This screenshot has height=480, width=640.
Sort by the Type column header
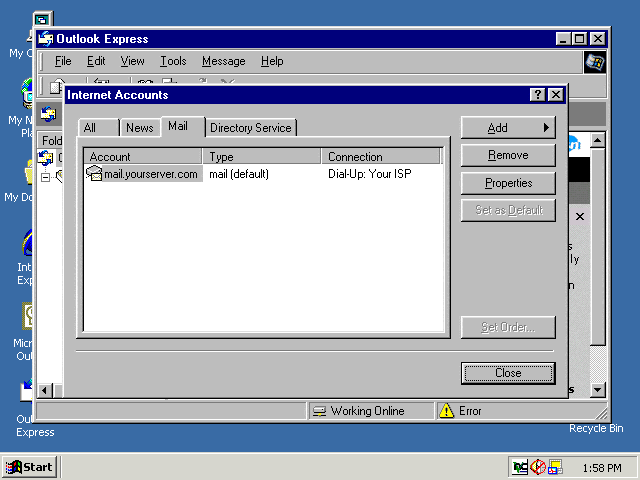[x=262, y=157]
